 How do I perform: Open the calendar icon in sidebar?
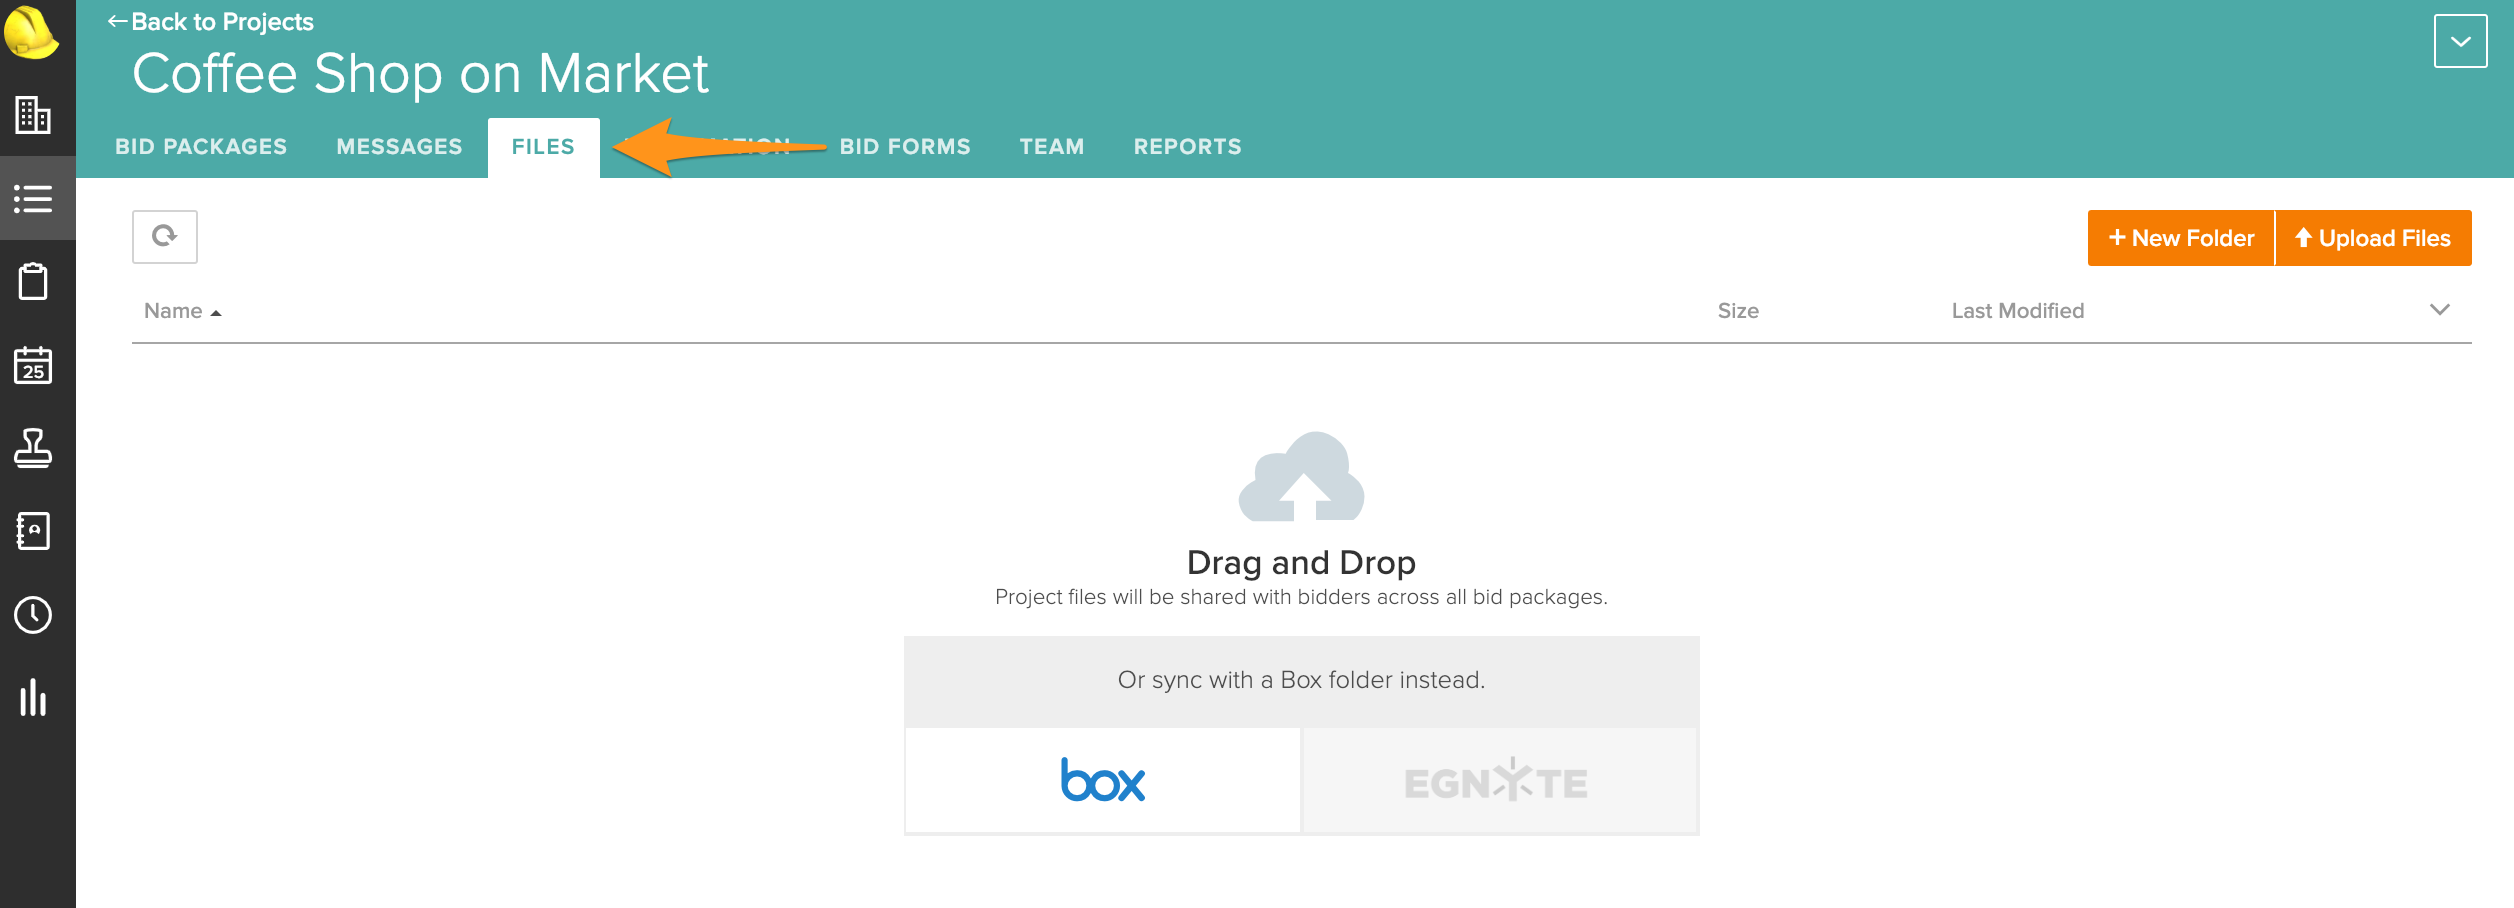pyautogui.click(x=33, y=365)
